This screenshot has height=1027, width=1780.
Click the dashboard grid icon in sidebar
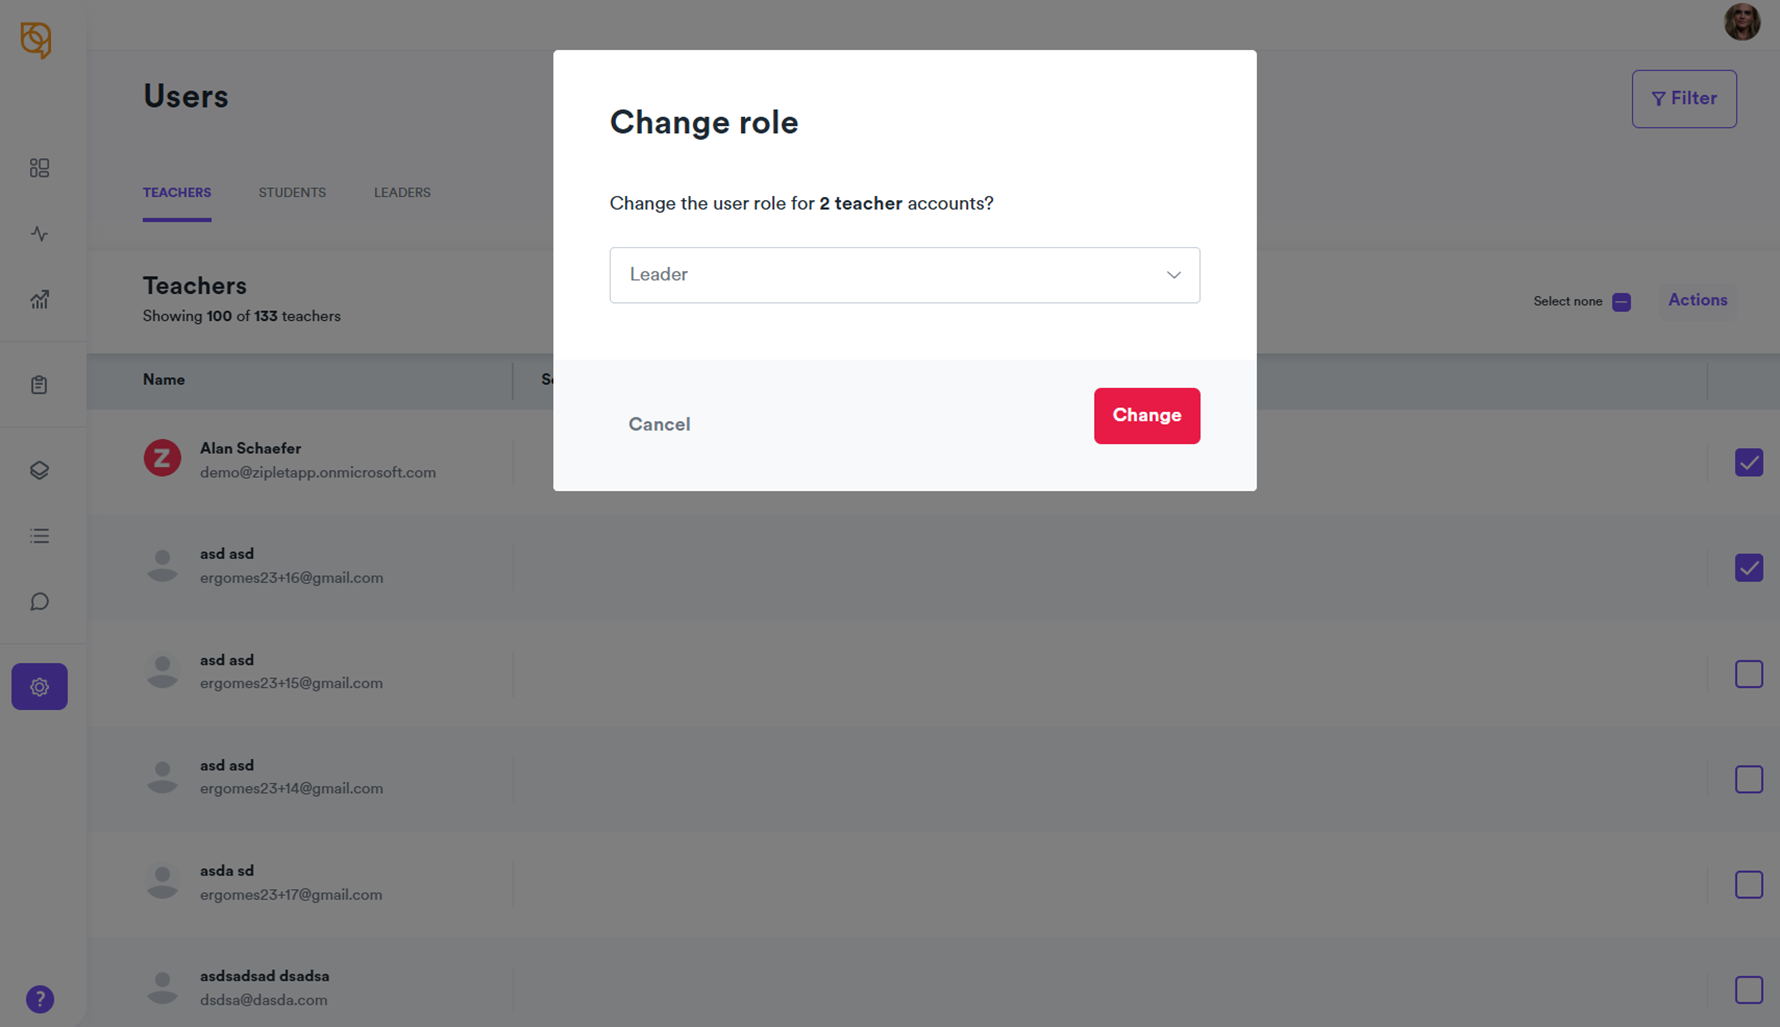click(x=39, y=168)
